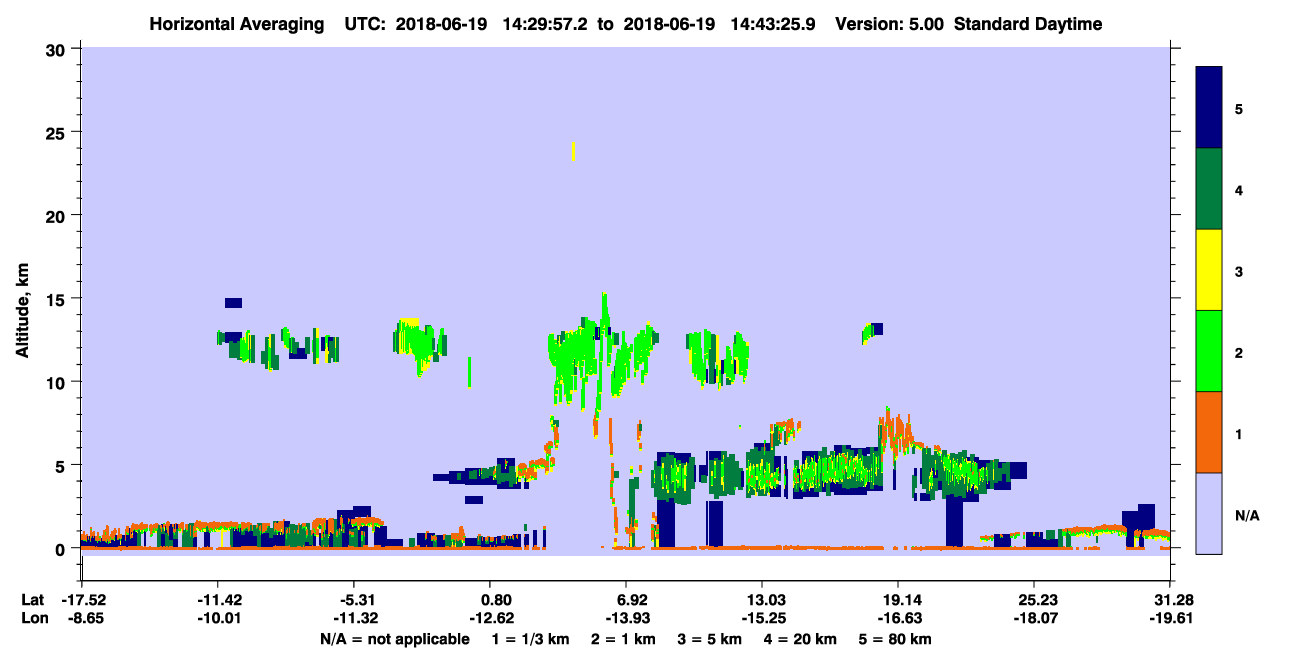
Task: Click the 'Lon' row label
Action: click(34, 618)
